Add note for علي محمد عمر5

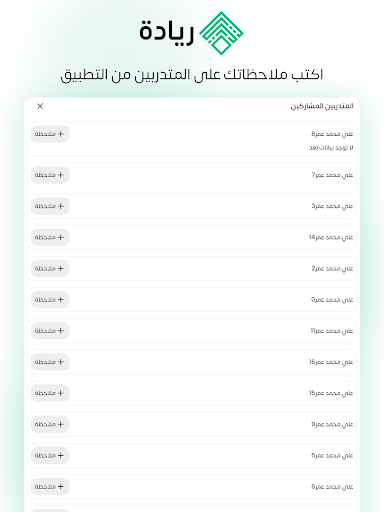coord(50,455)
